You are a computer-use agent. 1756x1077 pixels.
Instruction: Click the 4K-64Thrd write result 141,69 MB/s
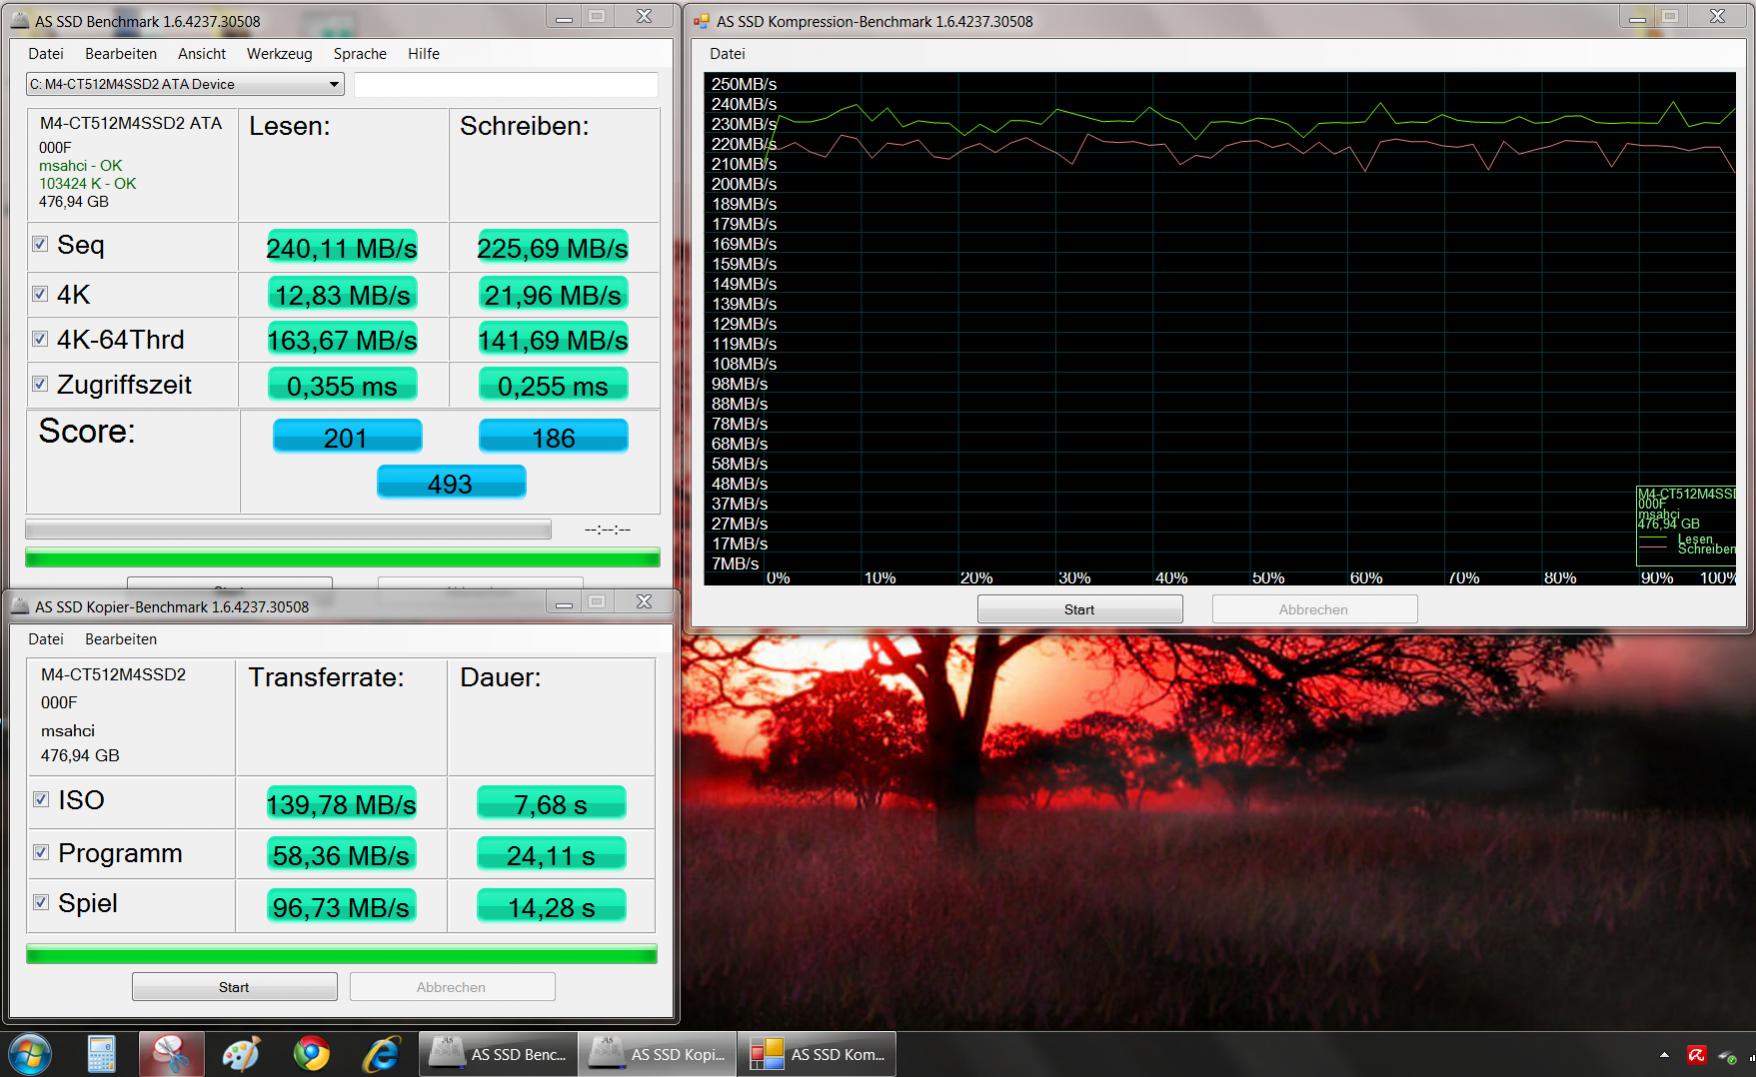click(553, 340)
